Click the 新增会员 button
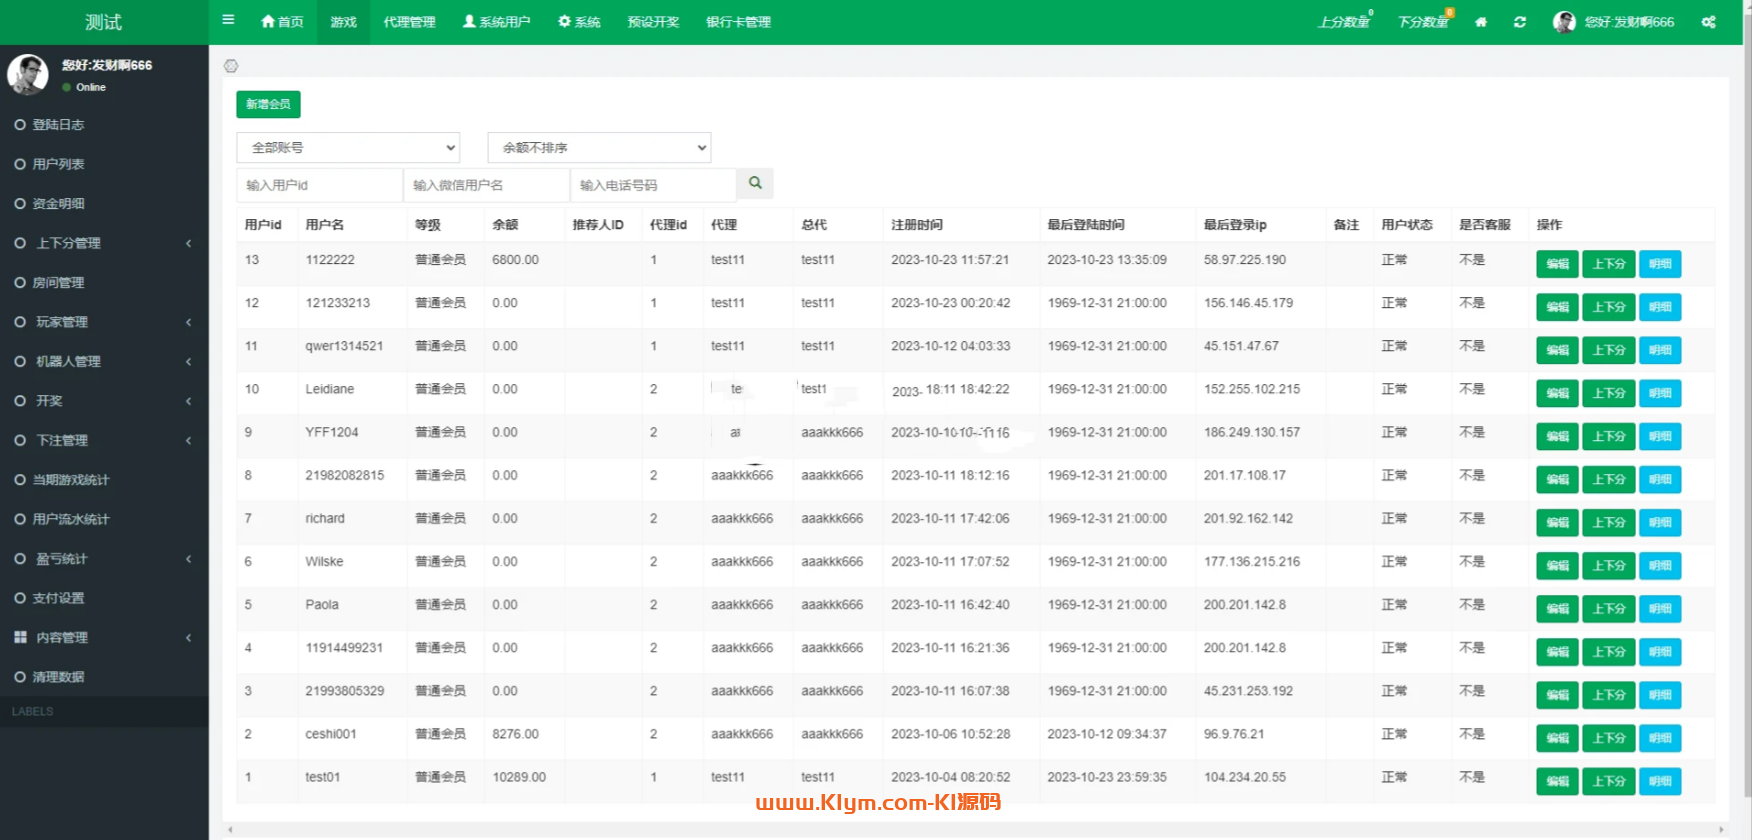This screenshot has height=840, width=1752. pyautogui.click(x=268, y=104)
